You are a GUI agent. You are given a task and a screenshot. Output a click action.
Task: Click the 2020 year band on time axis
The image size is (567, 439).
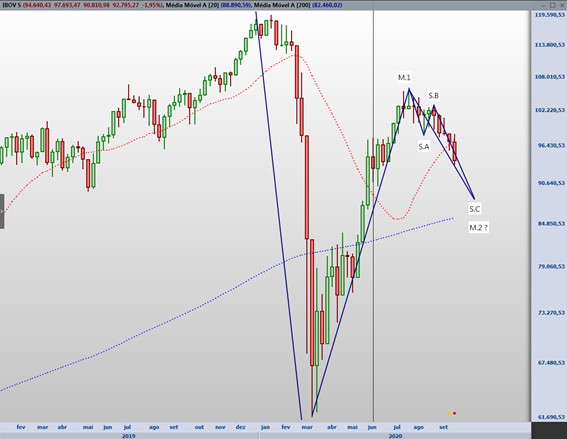tap(395, 436)
